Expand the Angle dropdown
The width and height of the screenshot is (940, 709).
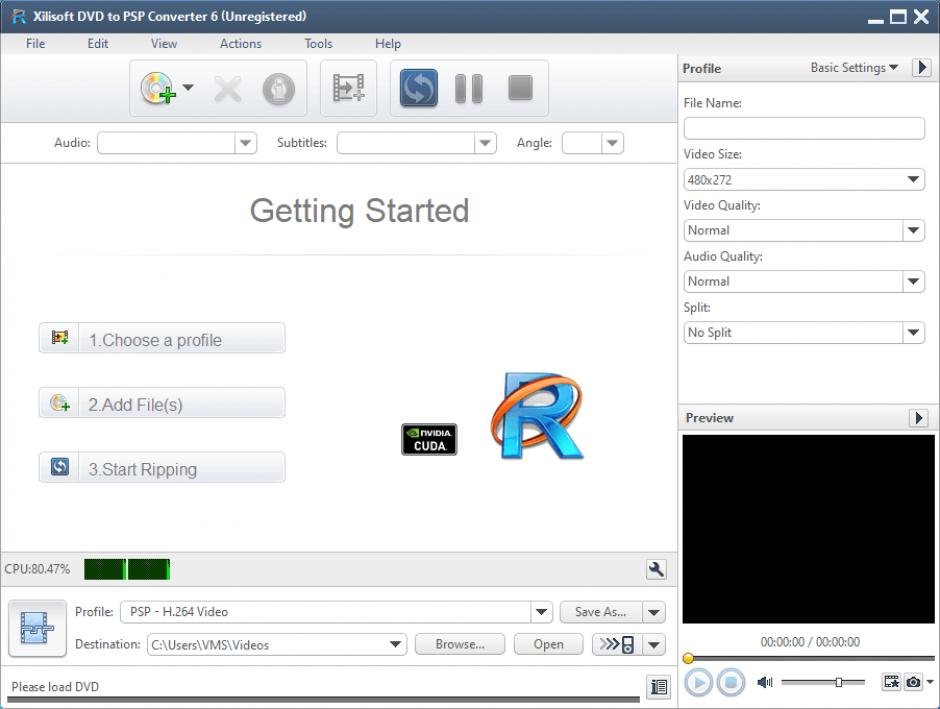(612, 143)
